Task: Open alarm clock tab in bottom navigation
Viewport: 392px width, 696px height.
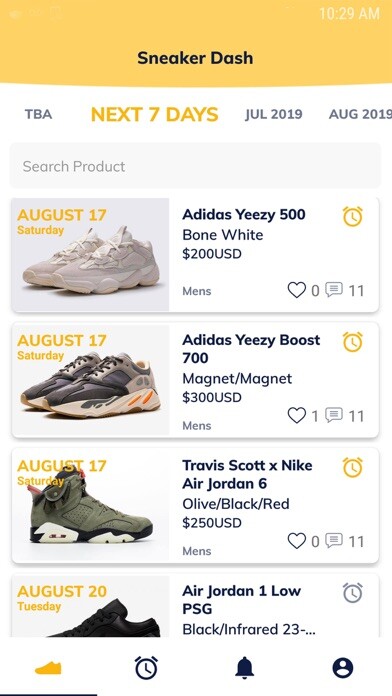Action: pos(147,668)
